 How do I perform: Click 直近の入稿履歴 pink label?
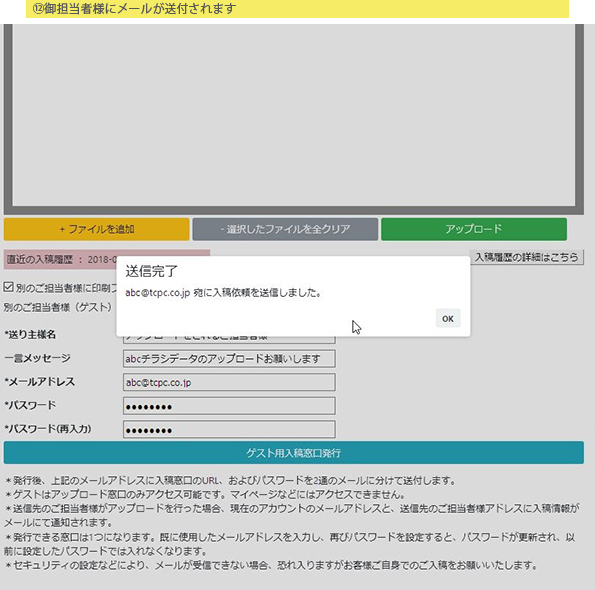(x=61, y=259)
